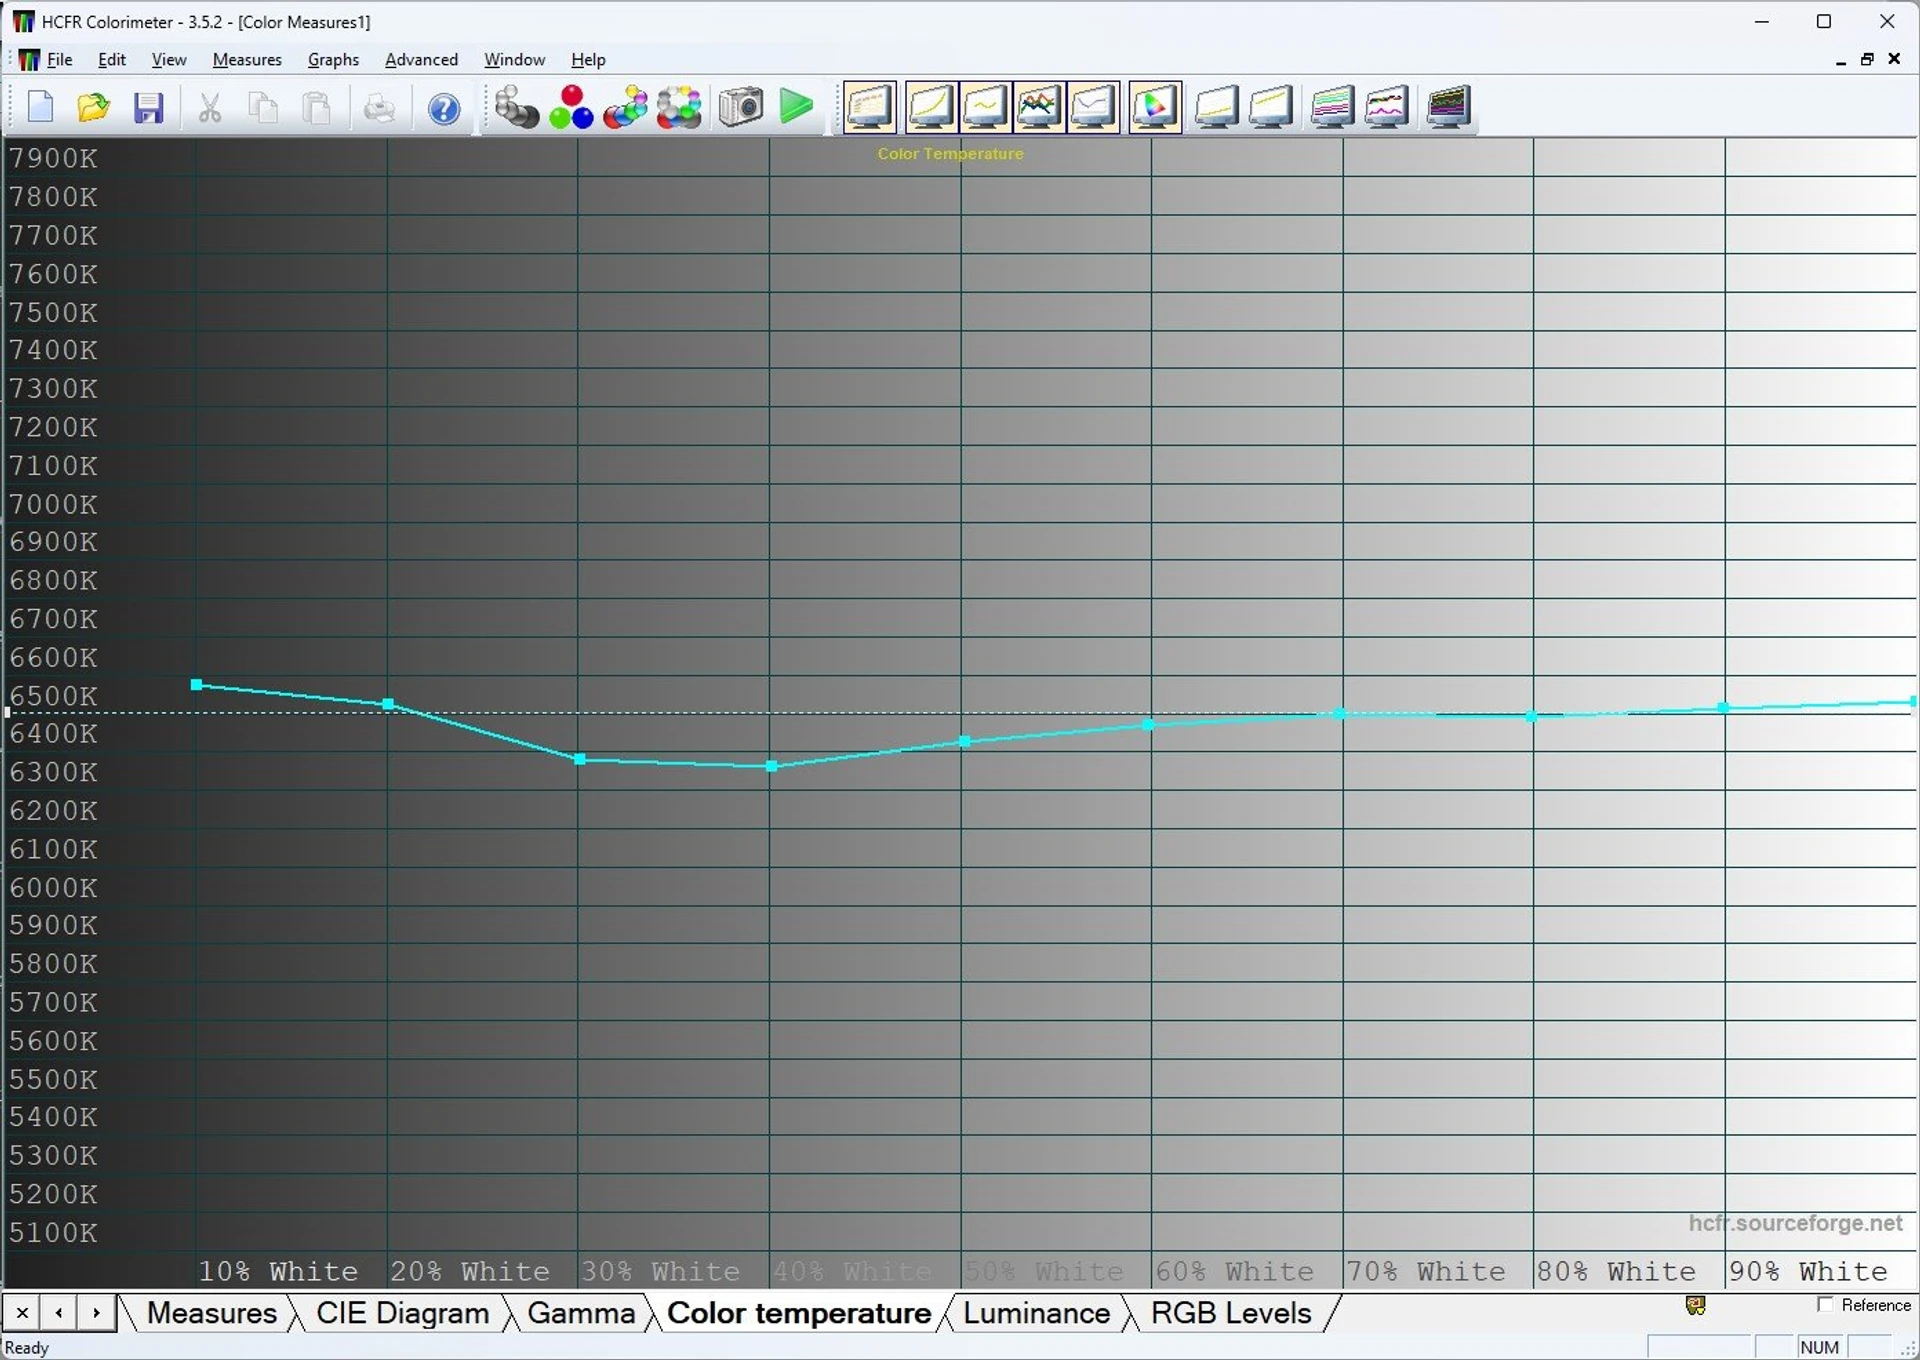
Task: Click the 90% White axis label
Action: (x=1808, y=1272)
